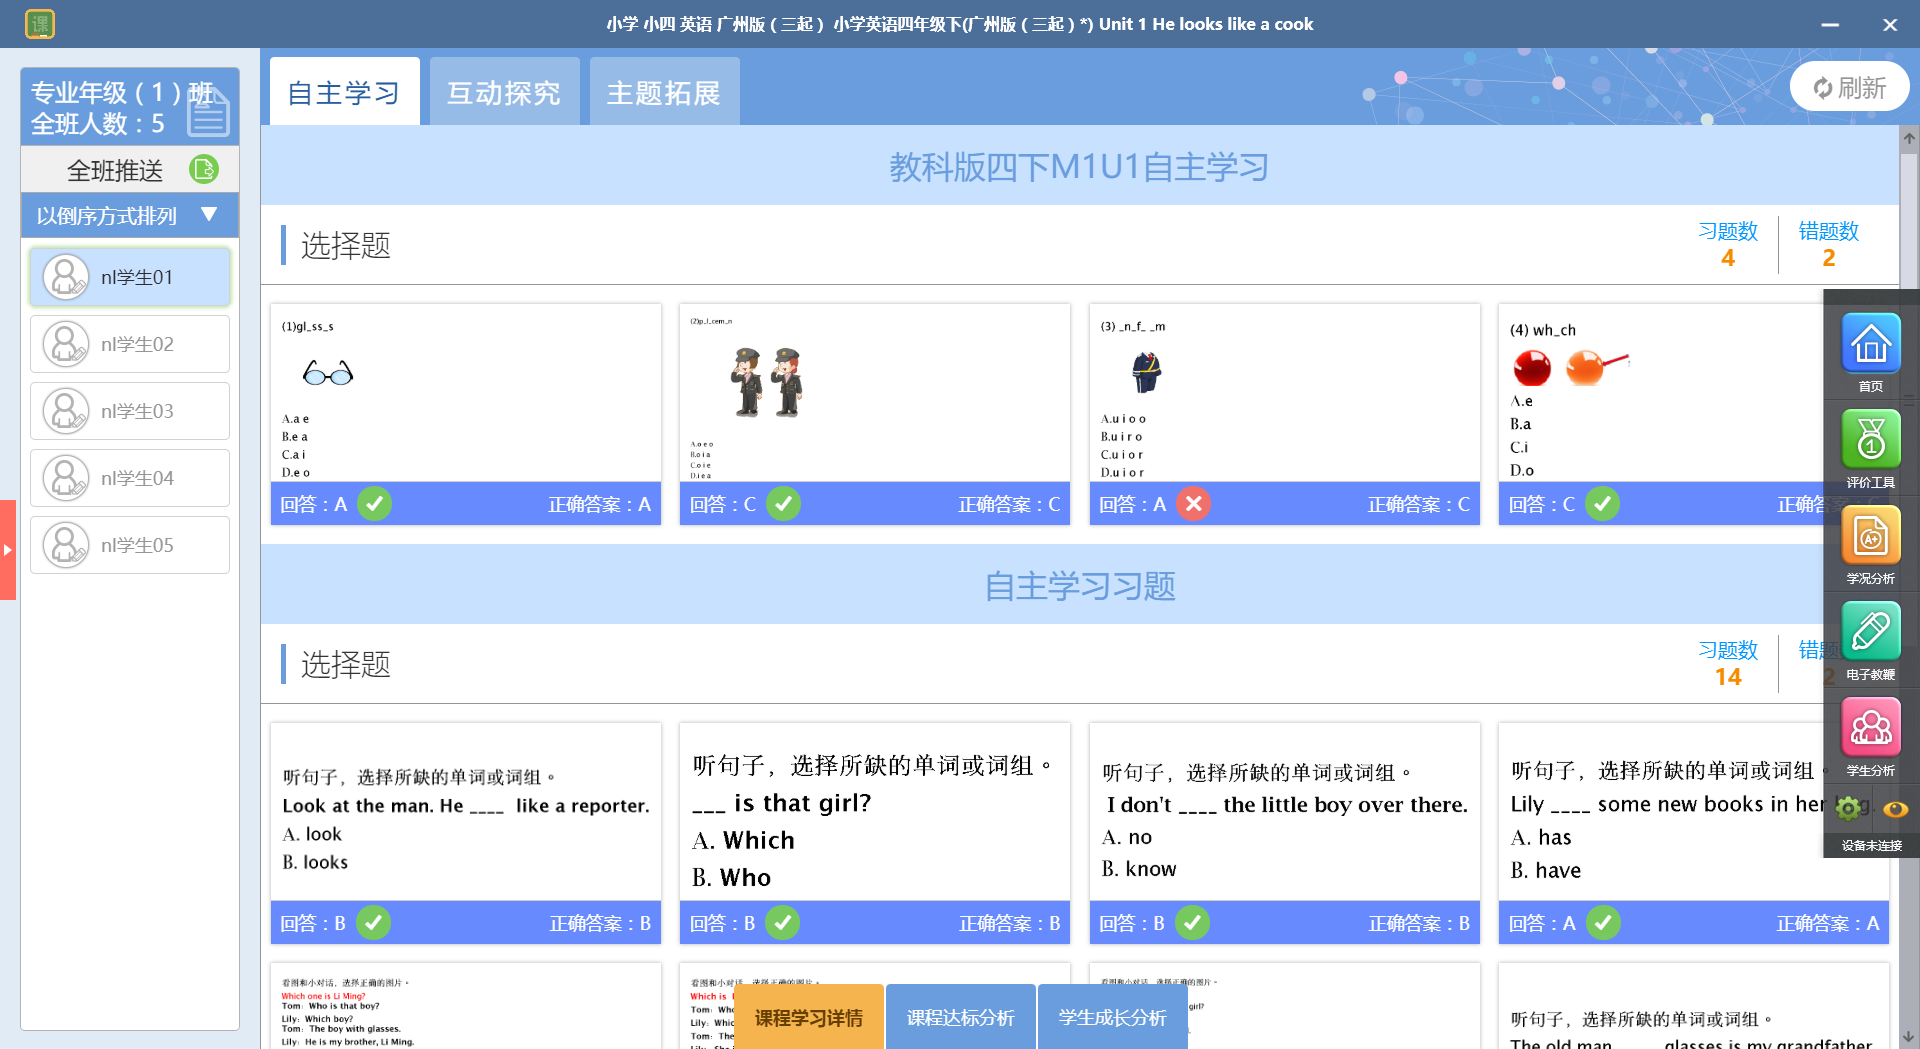The width and height of the screenshot is (1920, 1049).
Task: Expand the red side panel arrow
Action: (8, 549)
